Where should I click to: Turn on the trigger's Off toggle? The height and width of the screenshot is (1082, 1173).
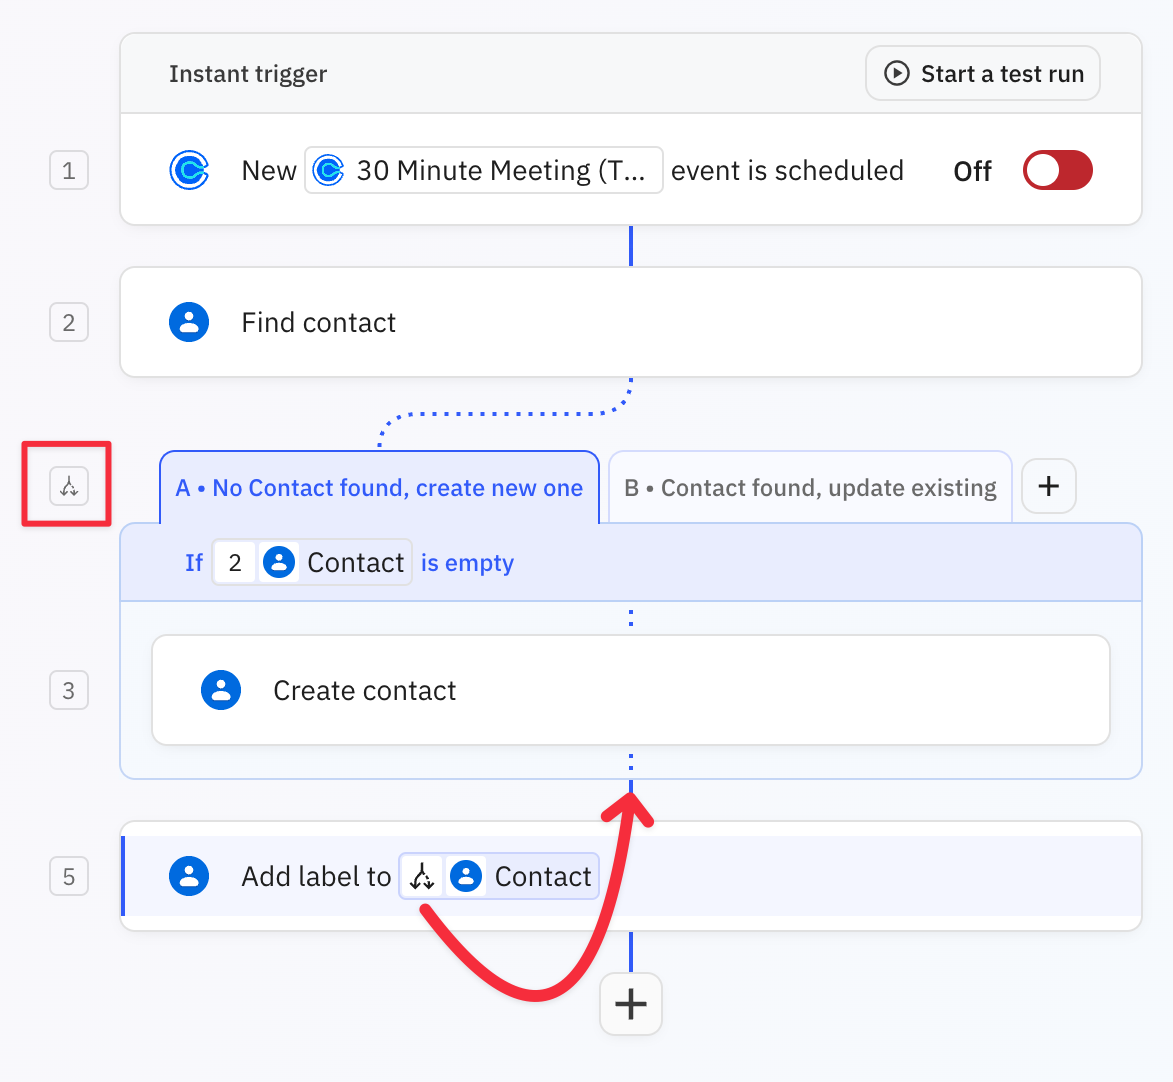coord(1057,170)
